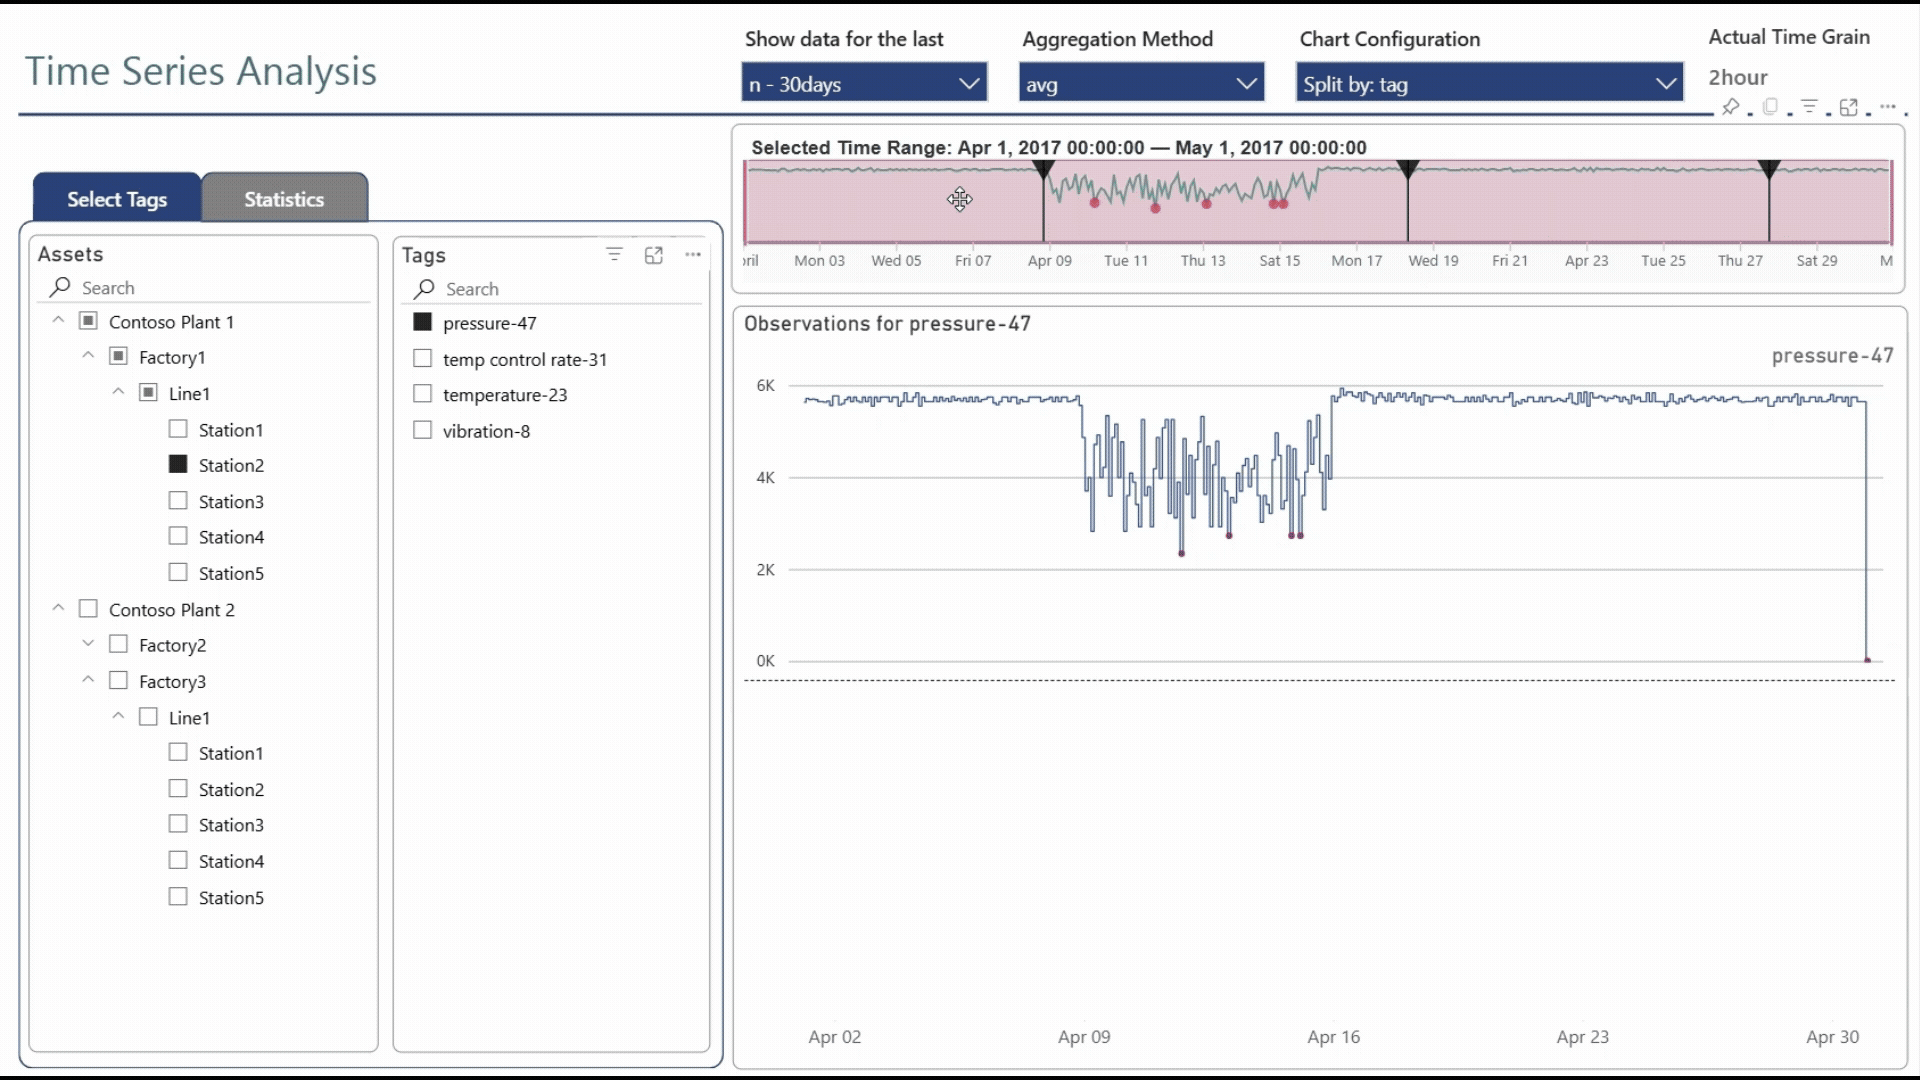Open the filter icon on the Tags panel

coord(614,255)
